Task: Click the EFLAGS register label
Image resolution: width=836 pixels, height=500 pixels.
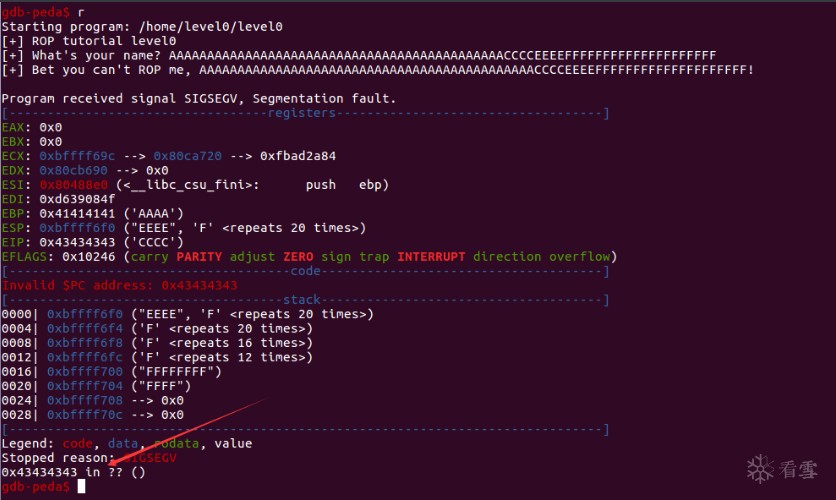Action: click(26, 256)
